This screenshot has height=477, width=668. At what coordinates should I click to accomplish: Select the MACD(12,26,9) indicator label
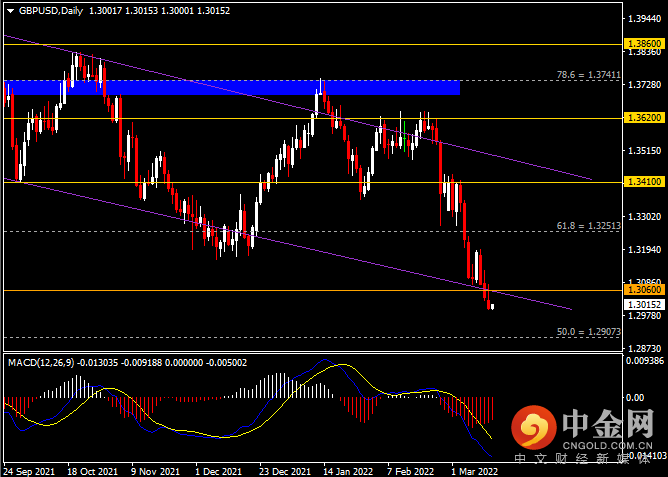41,363
